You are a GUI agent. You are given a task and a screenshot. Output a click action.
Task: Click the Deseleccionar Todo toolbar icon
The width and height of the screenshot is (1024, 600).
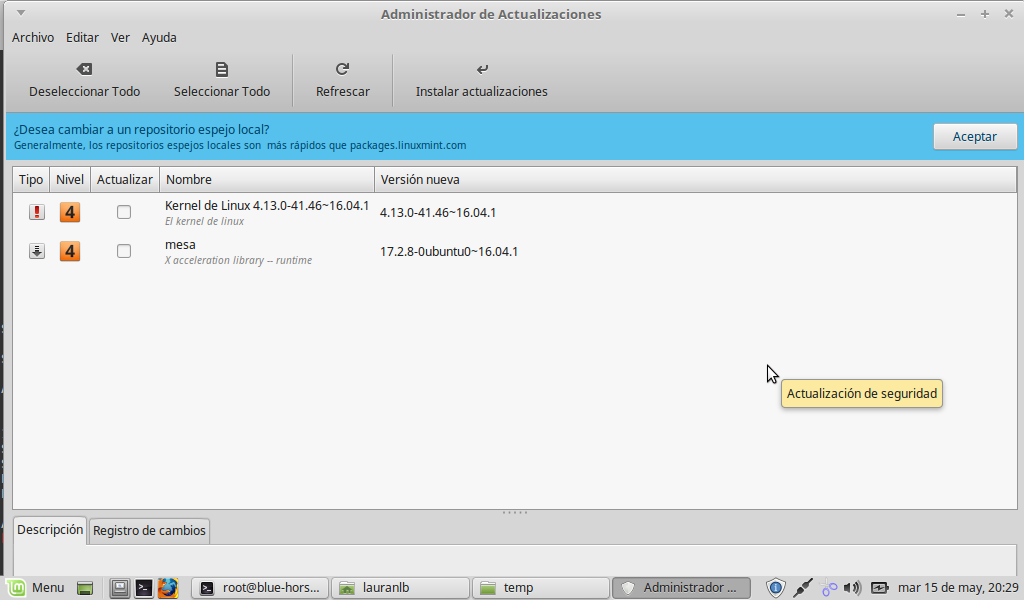pyautogui.click(x=85, y=69)
